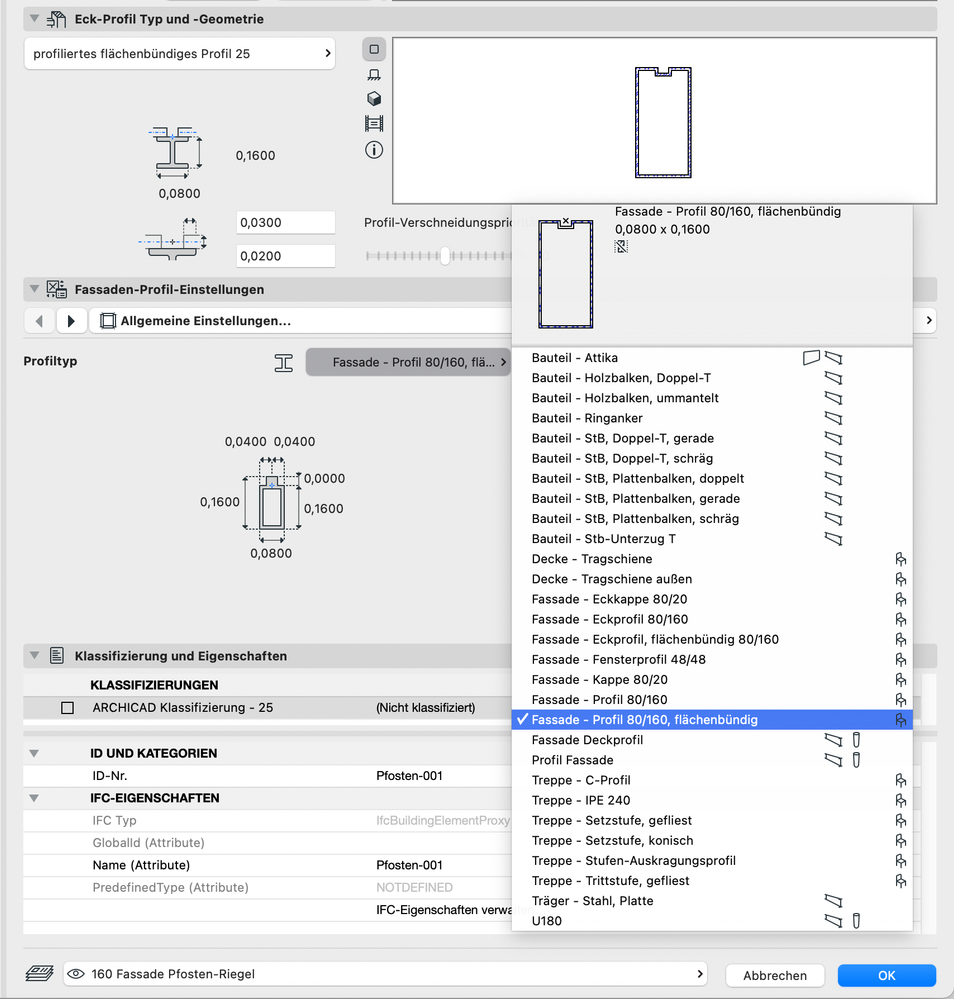Choose Bauteil - StB, Plattenbalken, doppelt entry
This screenshot has height=999, width=954.
pyautogui.click(x=712, y=478)
